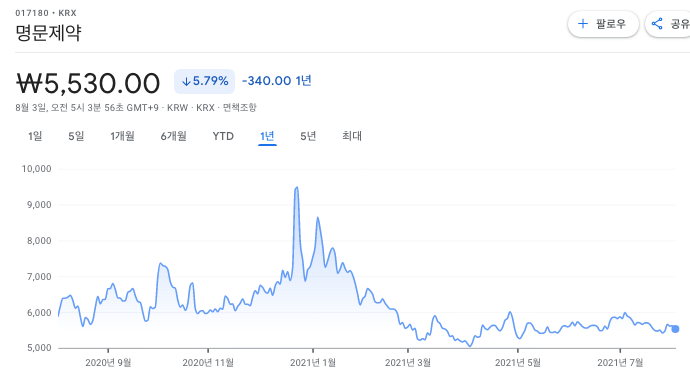Click the blue endpoint dot on chart
Screen dimensions: 690x373
675,329
